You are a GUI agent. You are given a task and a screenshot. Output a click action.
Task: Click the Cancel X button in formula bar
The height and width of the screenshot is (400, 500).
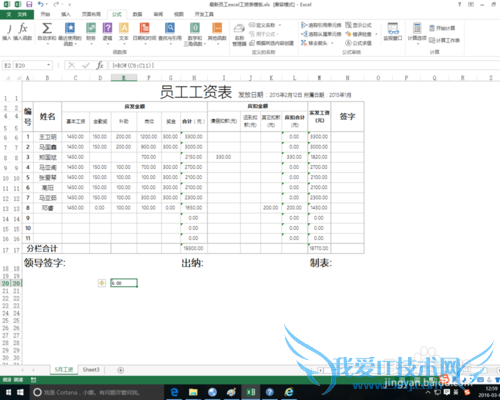(x=71, y=65)
